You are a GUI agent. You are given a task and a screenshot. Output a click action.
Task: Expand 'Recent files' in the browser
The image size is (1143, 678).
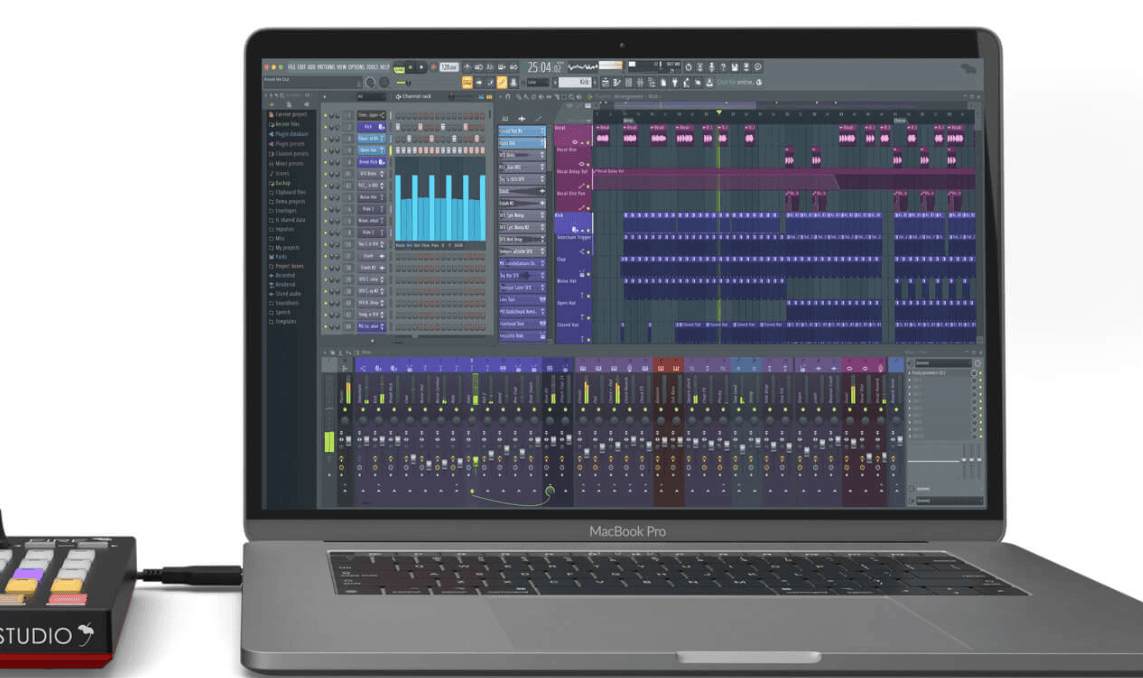pyautogui.click(x=285, y=124)
